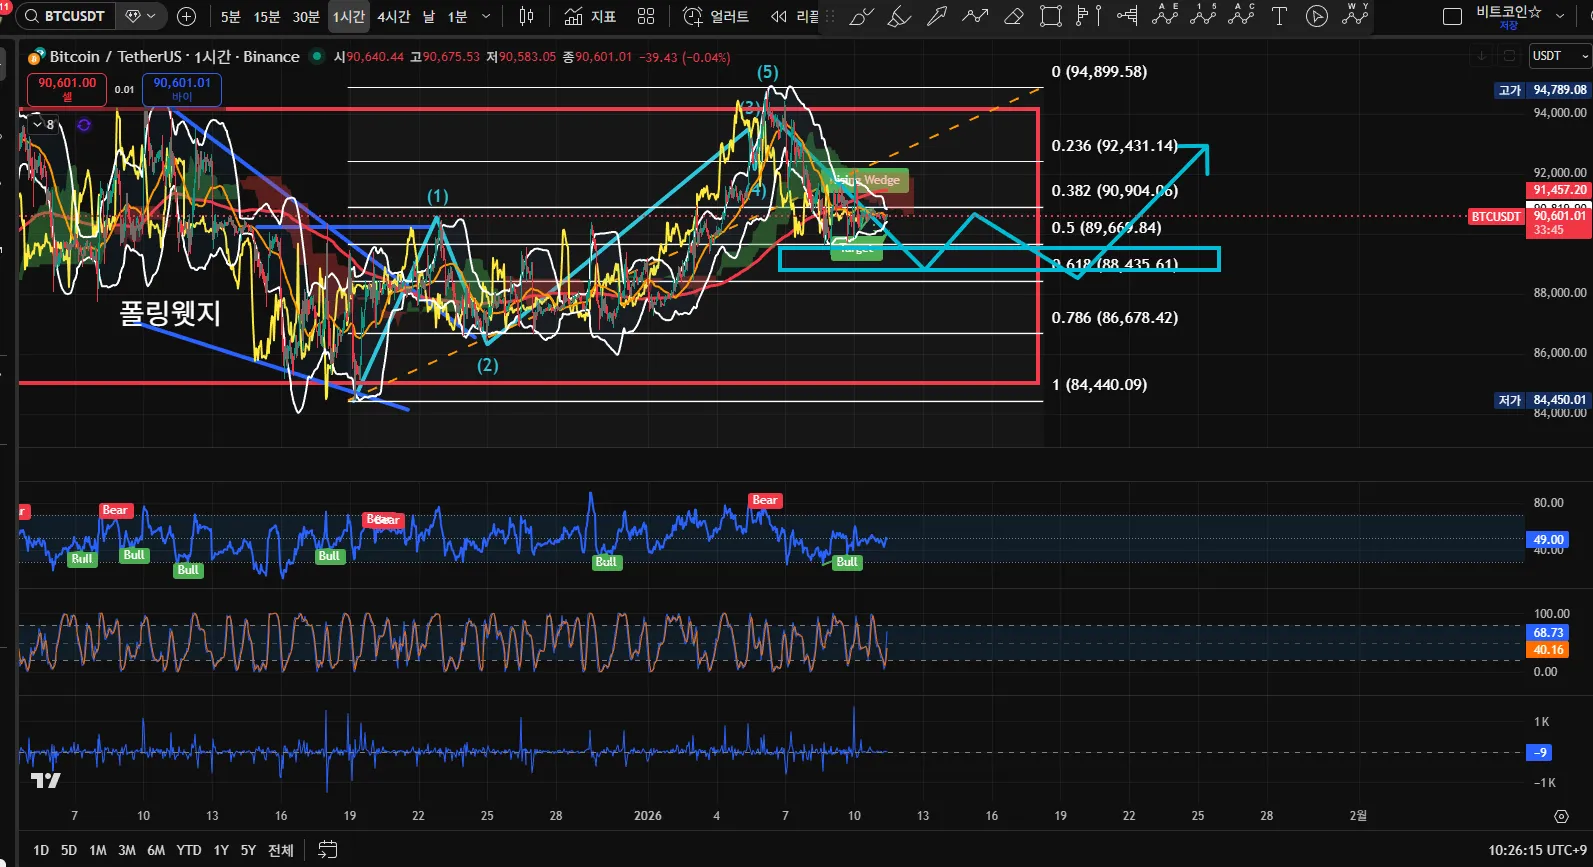Open the layout grid selector
The image size is (1593, 867).
646,17
